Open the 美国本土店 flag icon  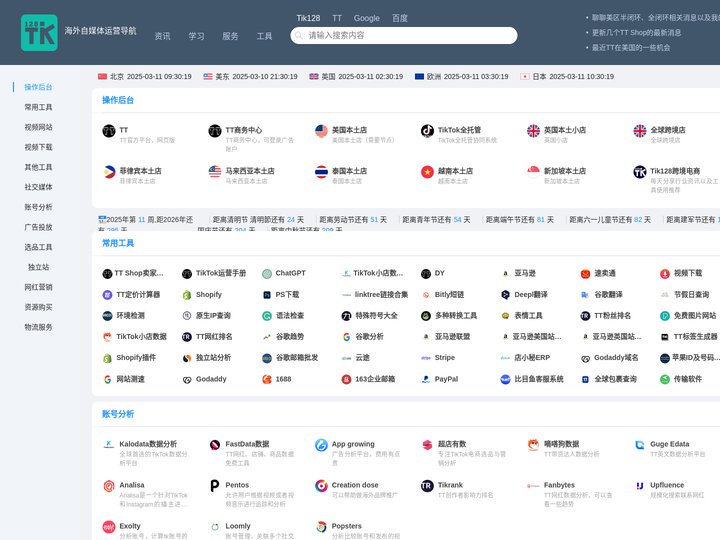click(321, 131)
